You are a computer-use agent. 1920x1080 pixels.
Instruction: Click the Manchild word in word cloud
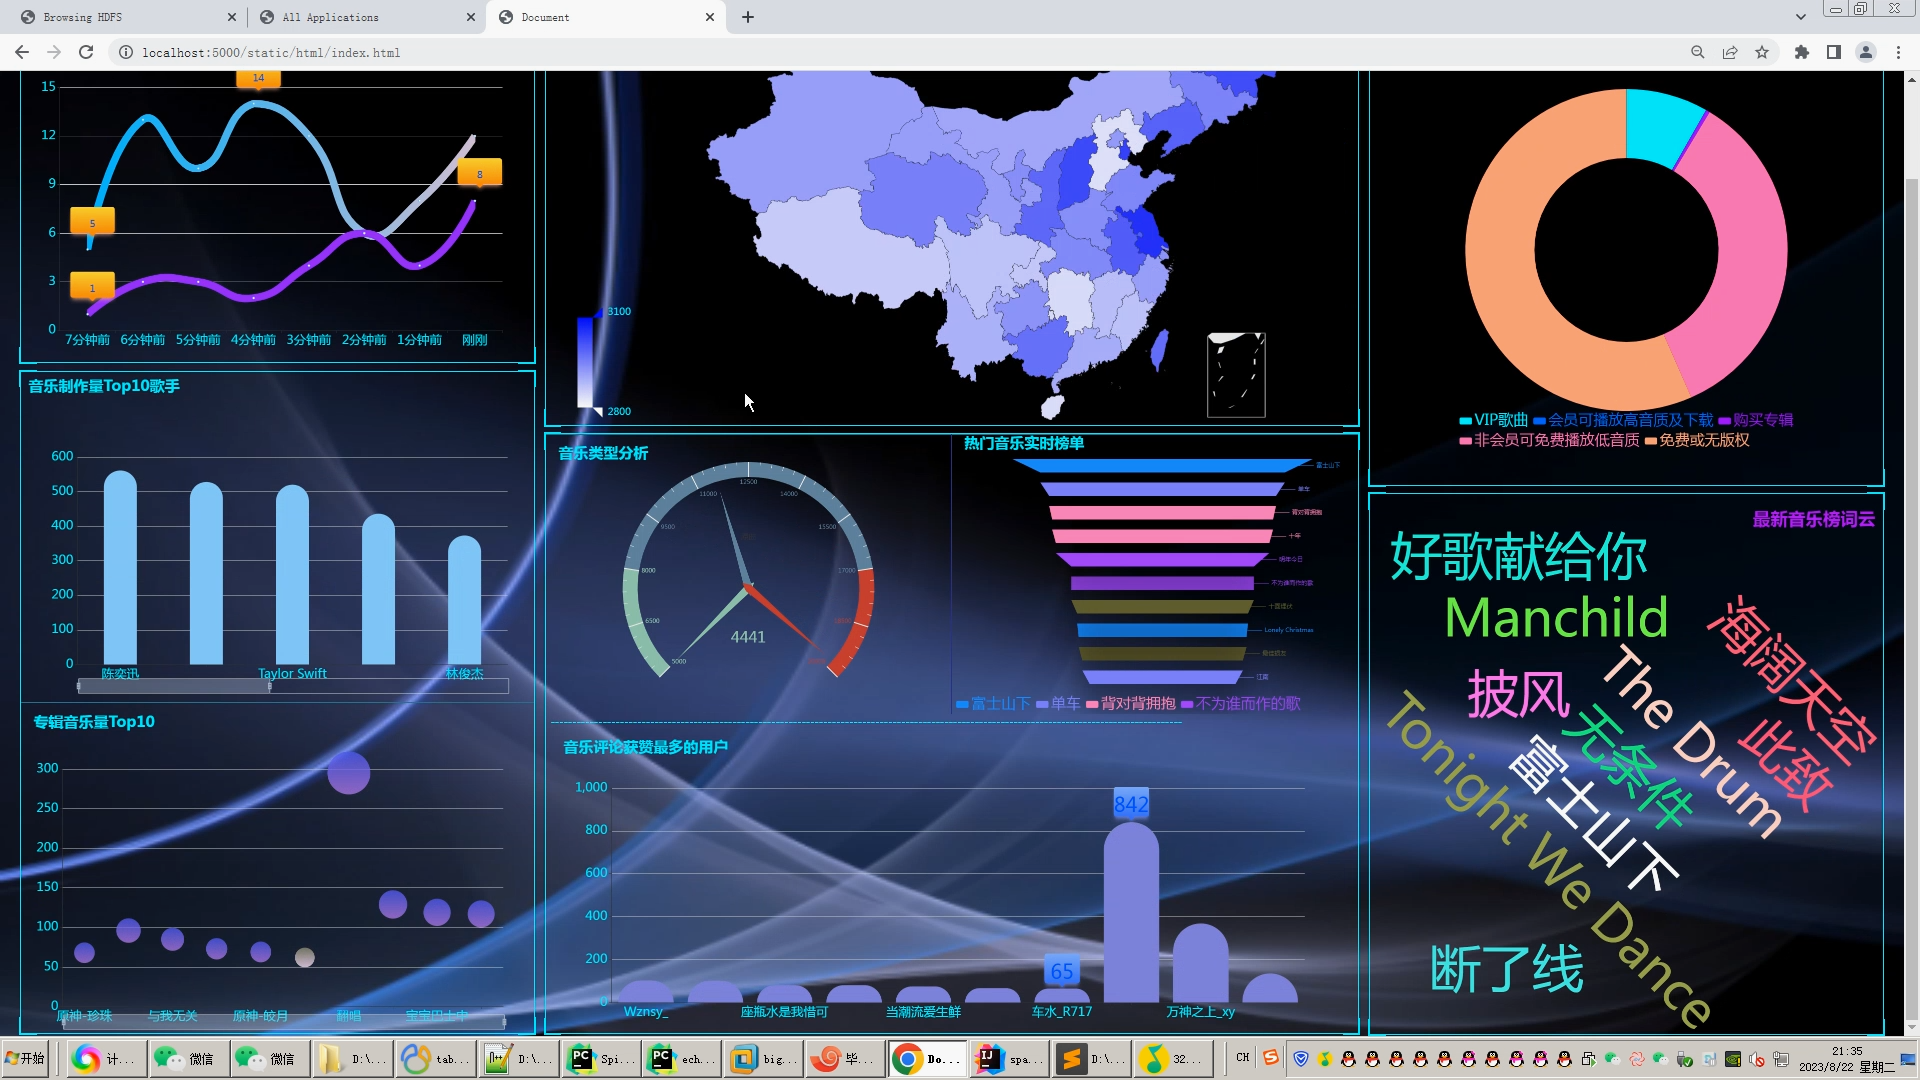point(1556,617)
